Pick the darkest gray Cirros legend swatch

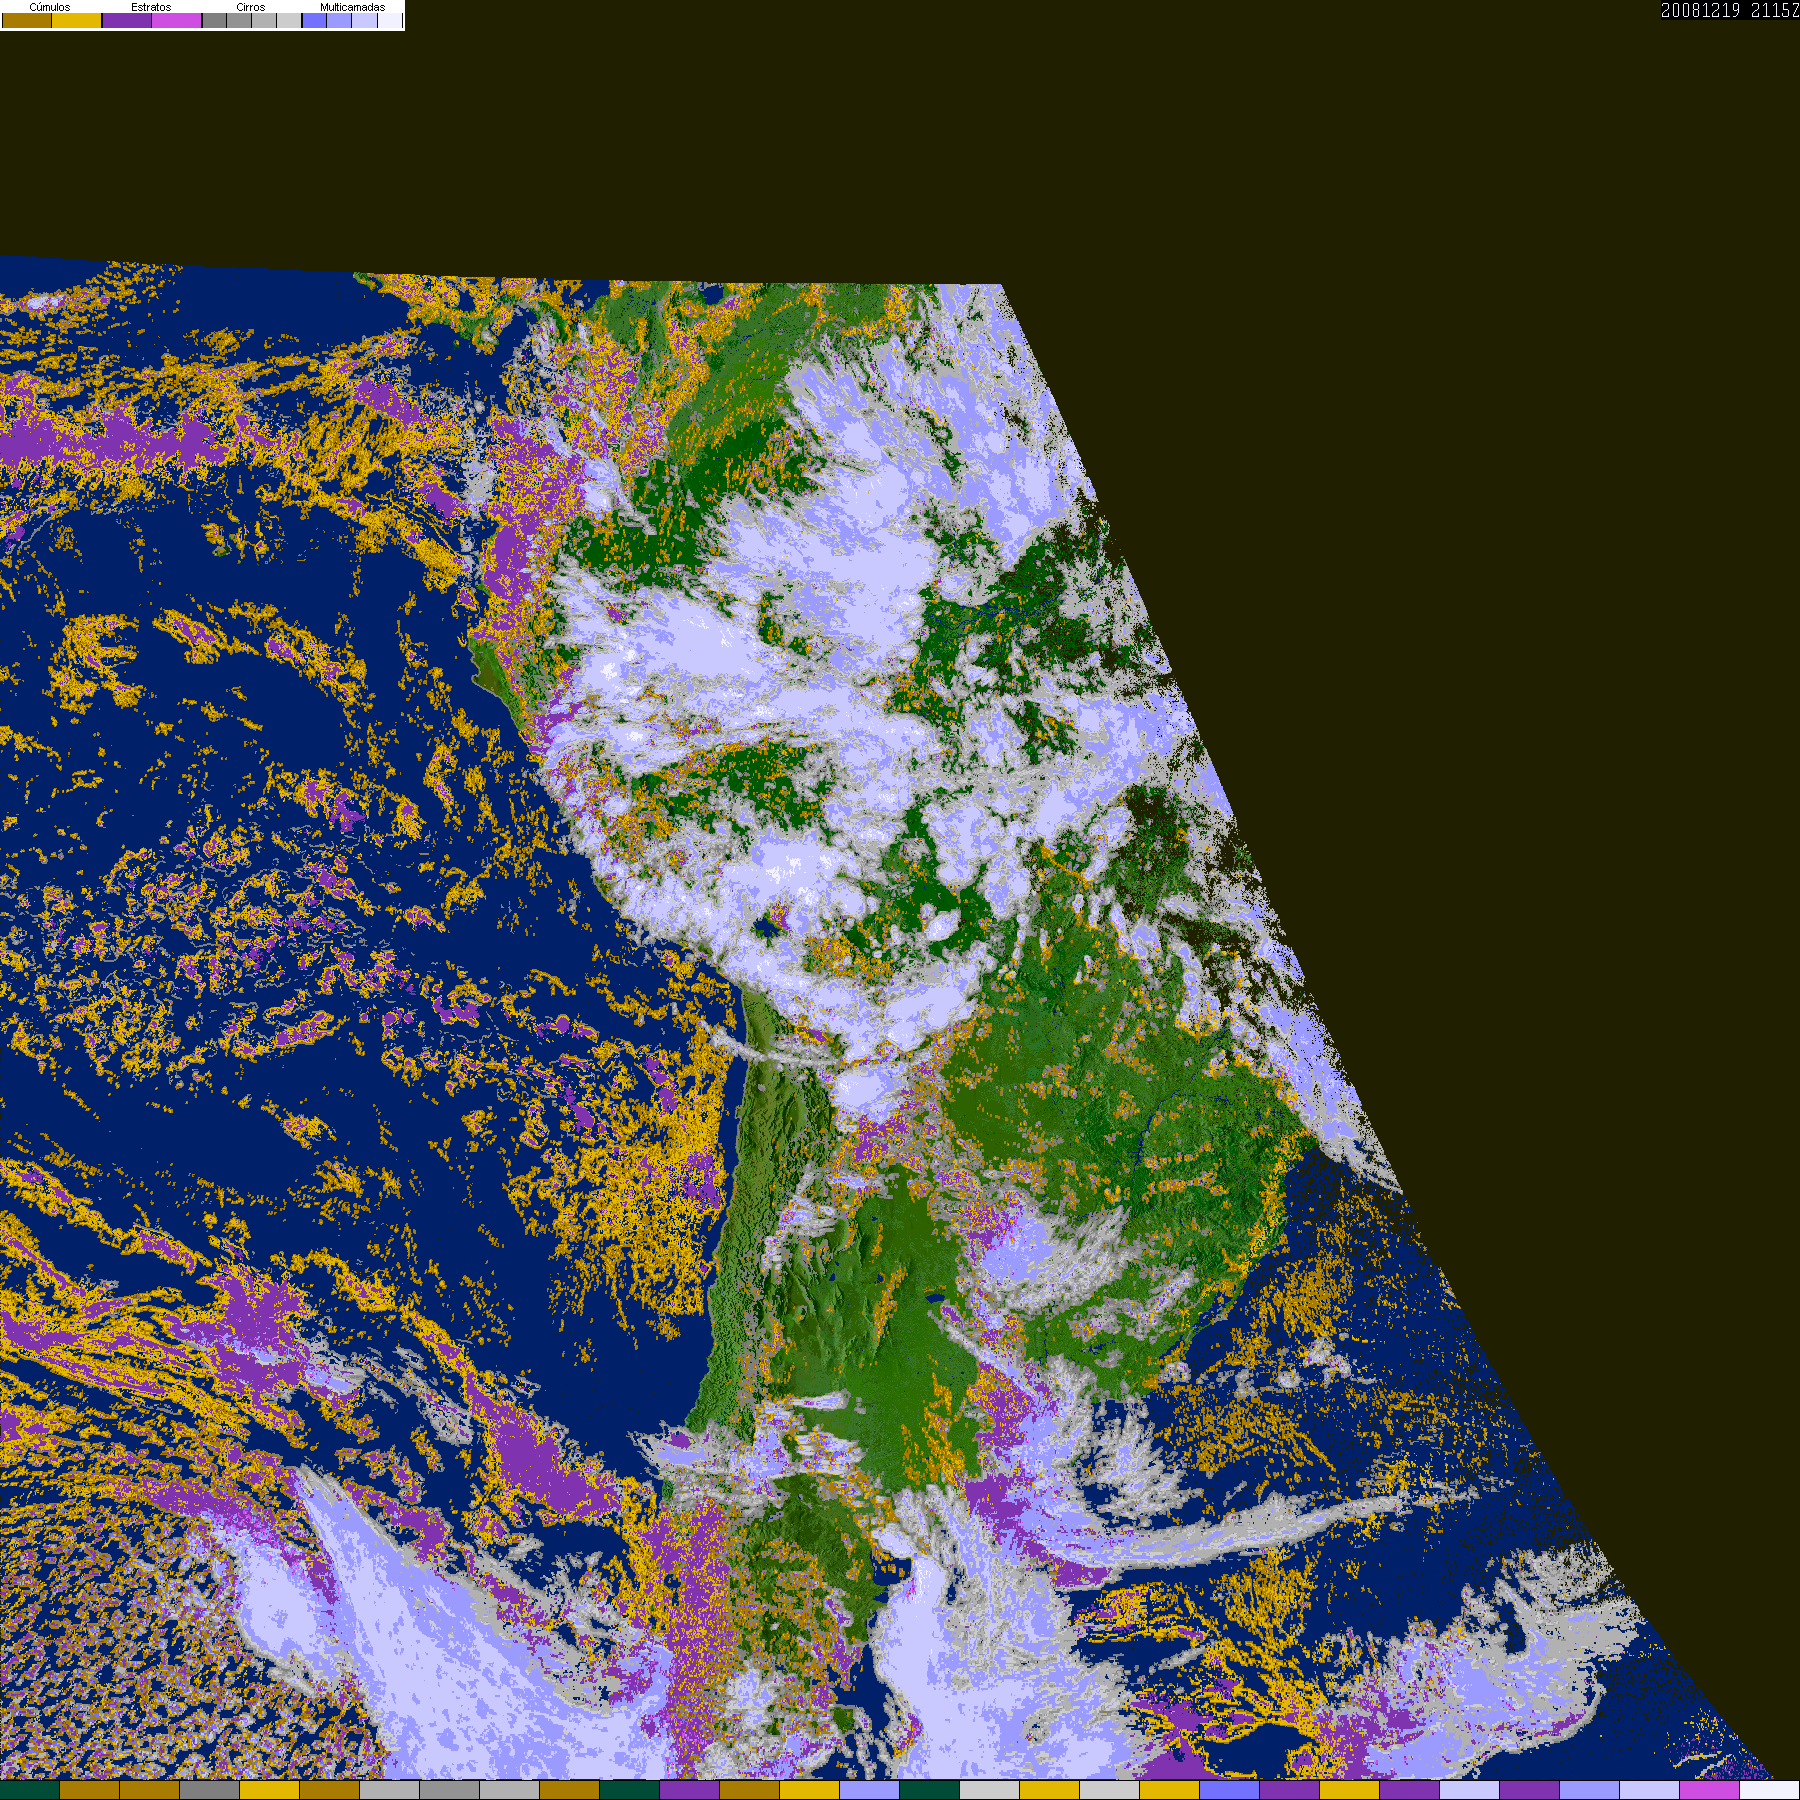214,20
